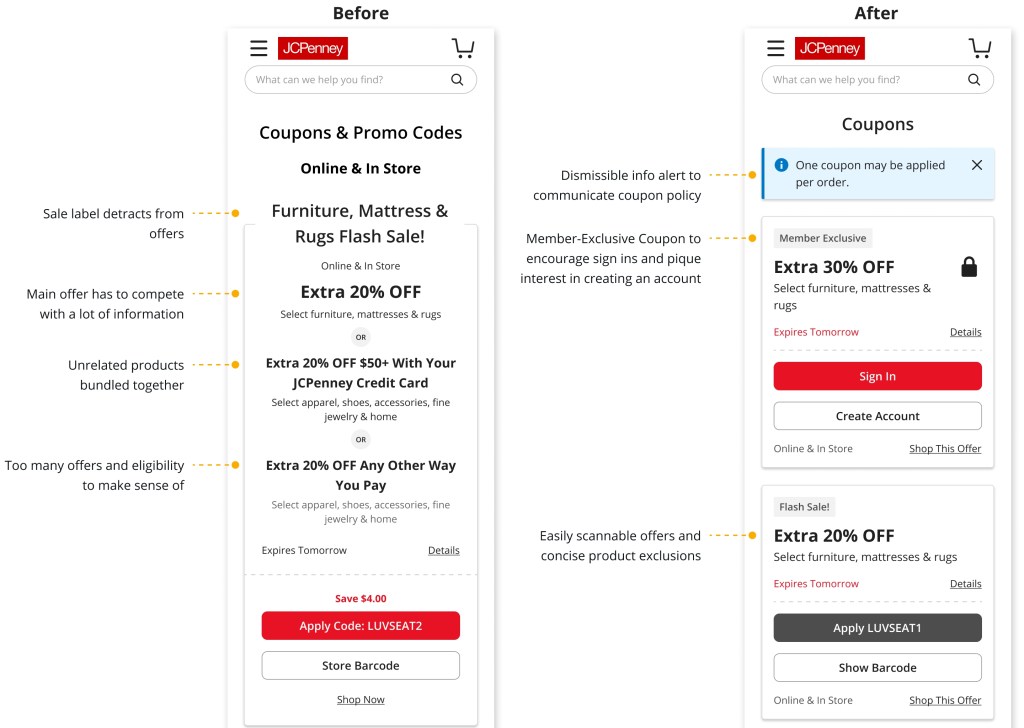The width and height of the screenshot is (1024, 728).
Task: Dismiss the one coupon info alert
Action: pyautogui.click(x=977, y=165)
